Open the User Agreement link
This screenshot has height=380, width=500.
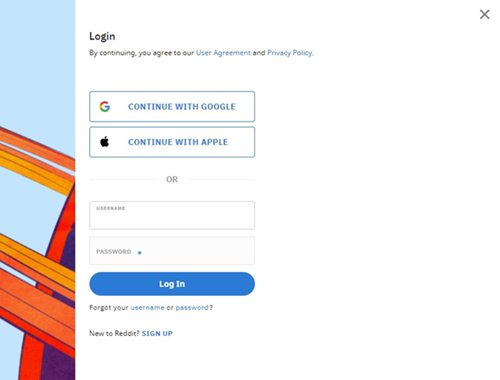(223, 53)
